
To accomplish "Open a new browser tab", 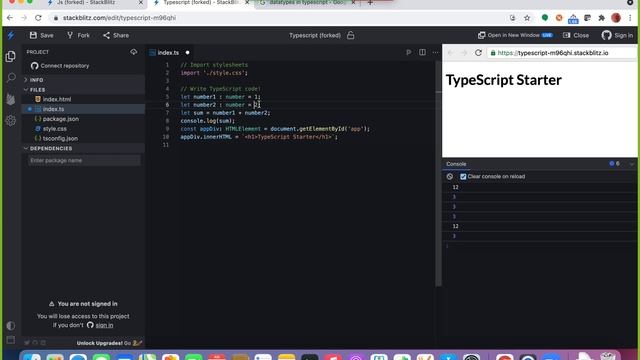I will [x=370, y=3].
